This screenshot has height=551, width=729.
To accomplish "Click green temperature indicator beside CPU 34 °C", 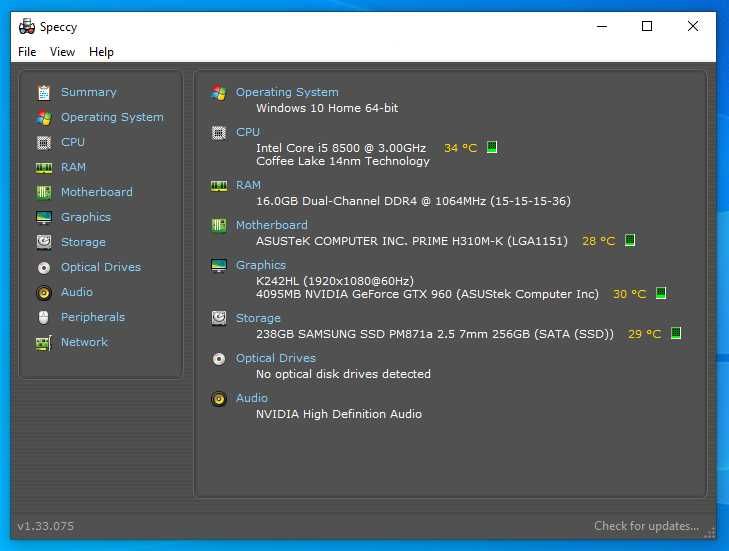I will pos(492,147).
